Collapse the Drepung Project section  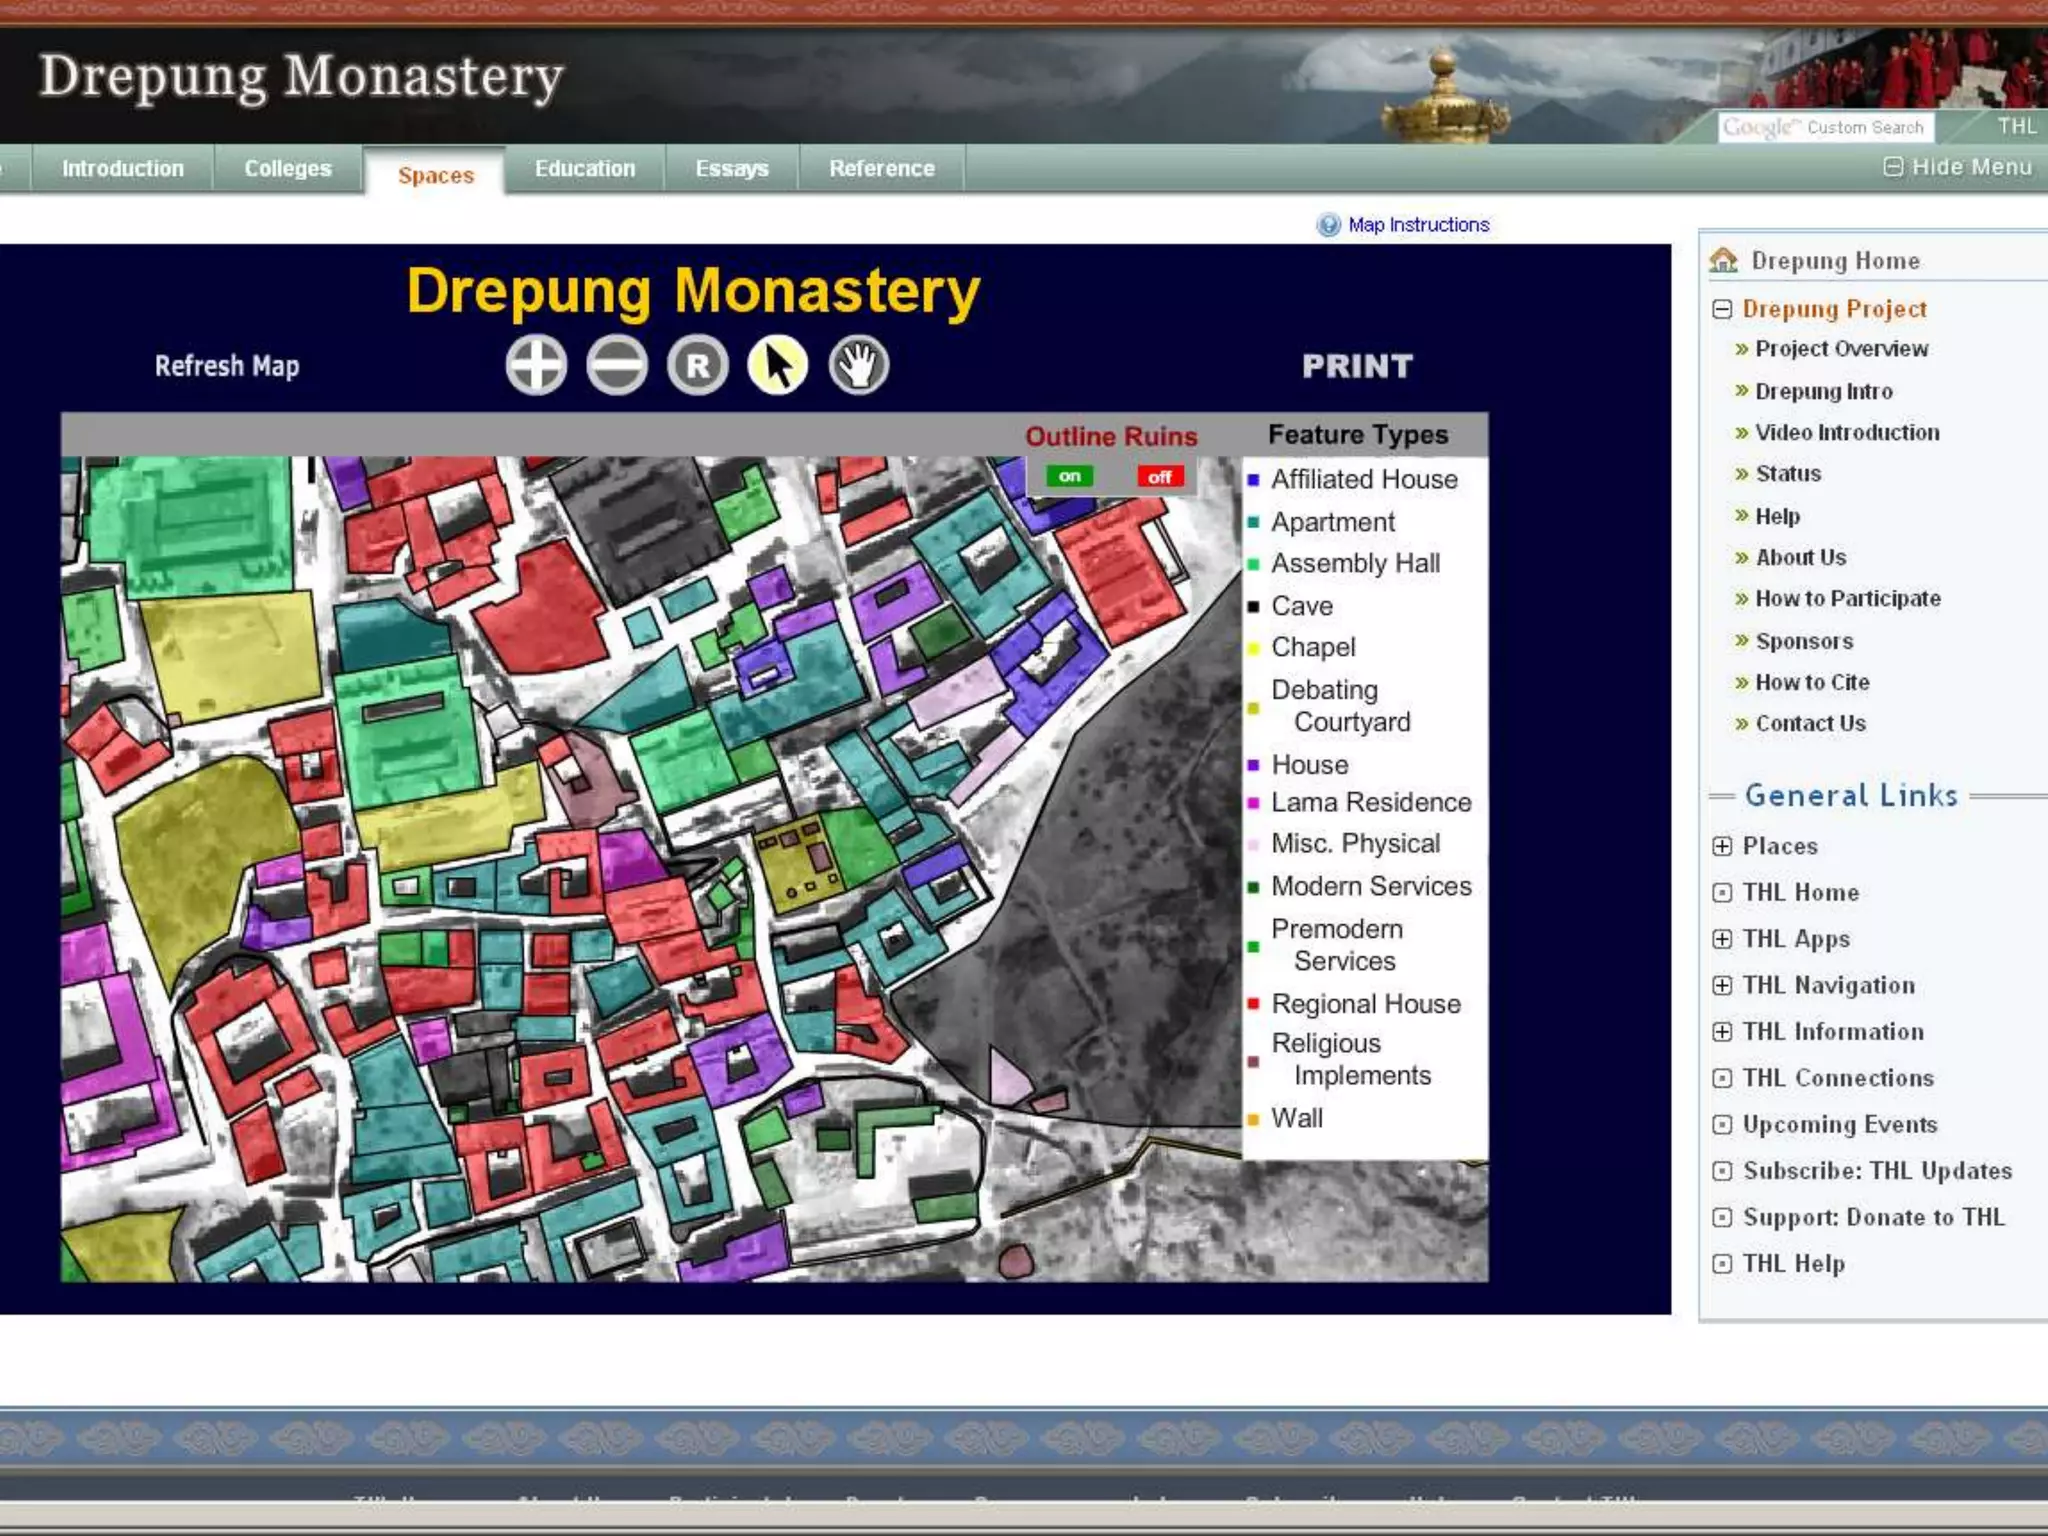coord(1722,309)
